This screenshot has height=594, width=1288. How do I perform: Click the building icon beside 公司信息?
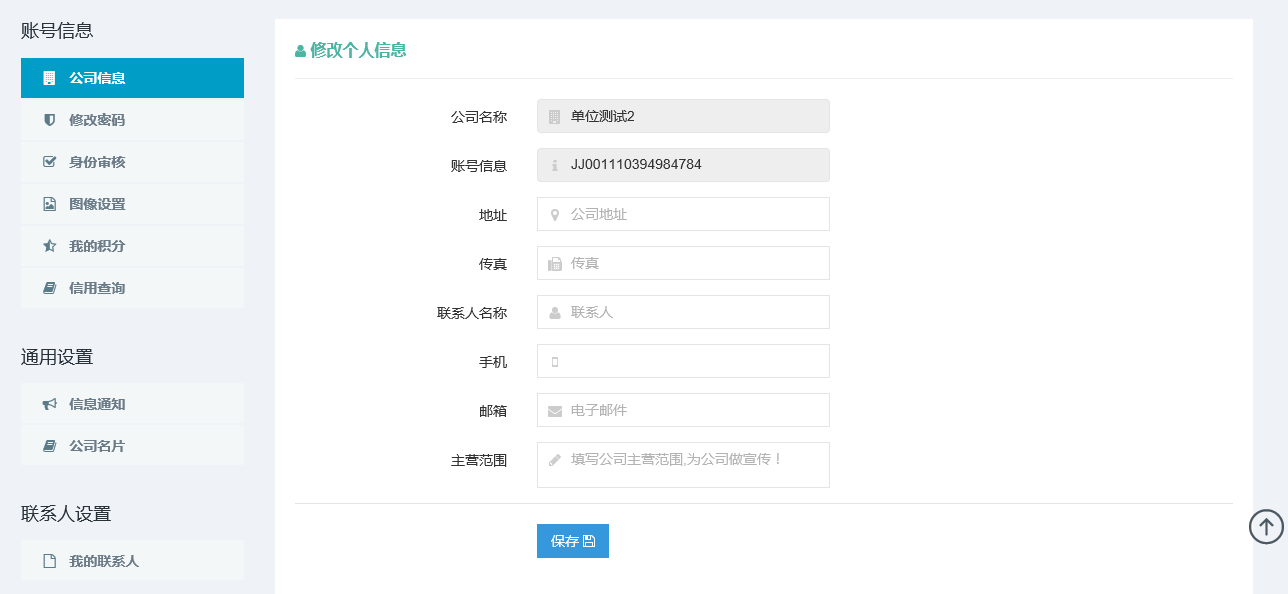click(49, 78)
